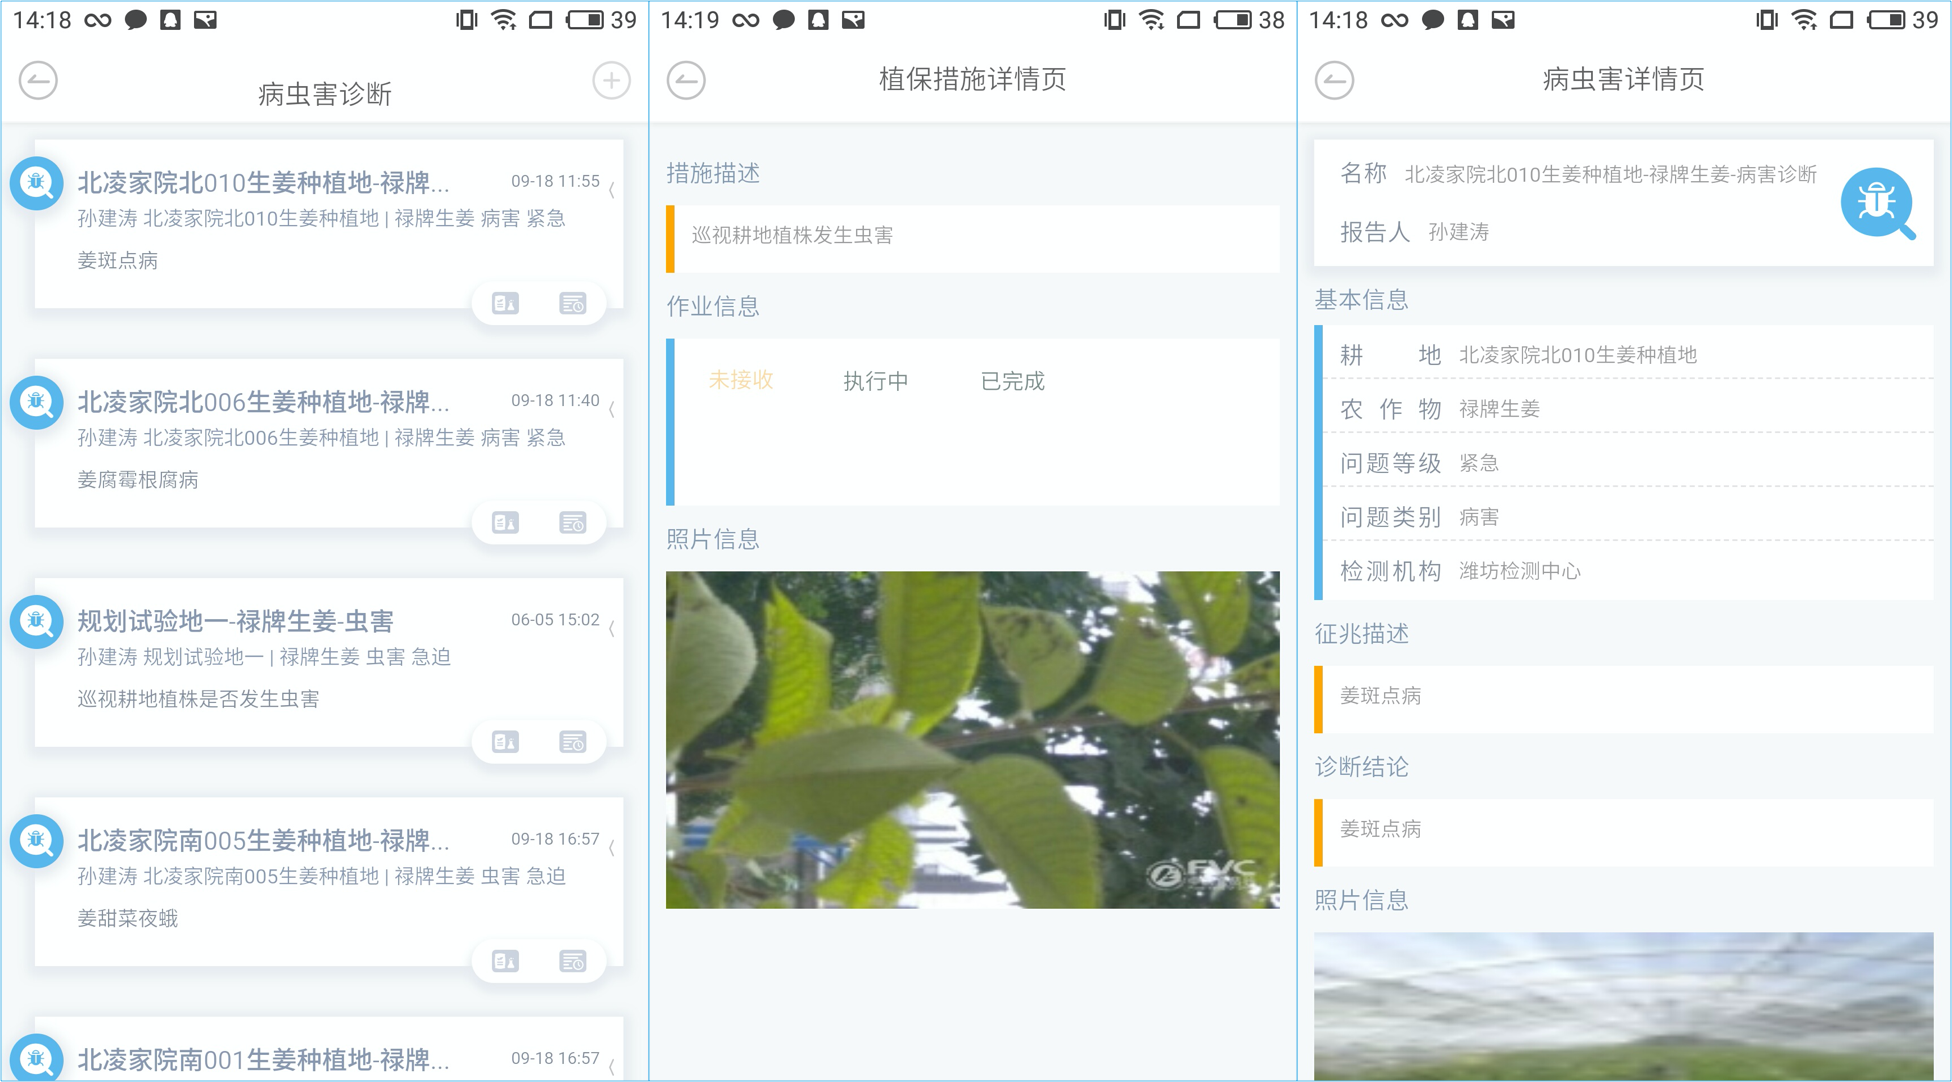Open 北凌家院北010生姜种植地 diagnosis title
This screenshot has height=1082, width=1952.
click(x=264, y=183)
